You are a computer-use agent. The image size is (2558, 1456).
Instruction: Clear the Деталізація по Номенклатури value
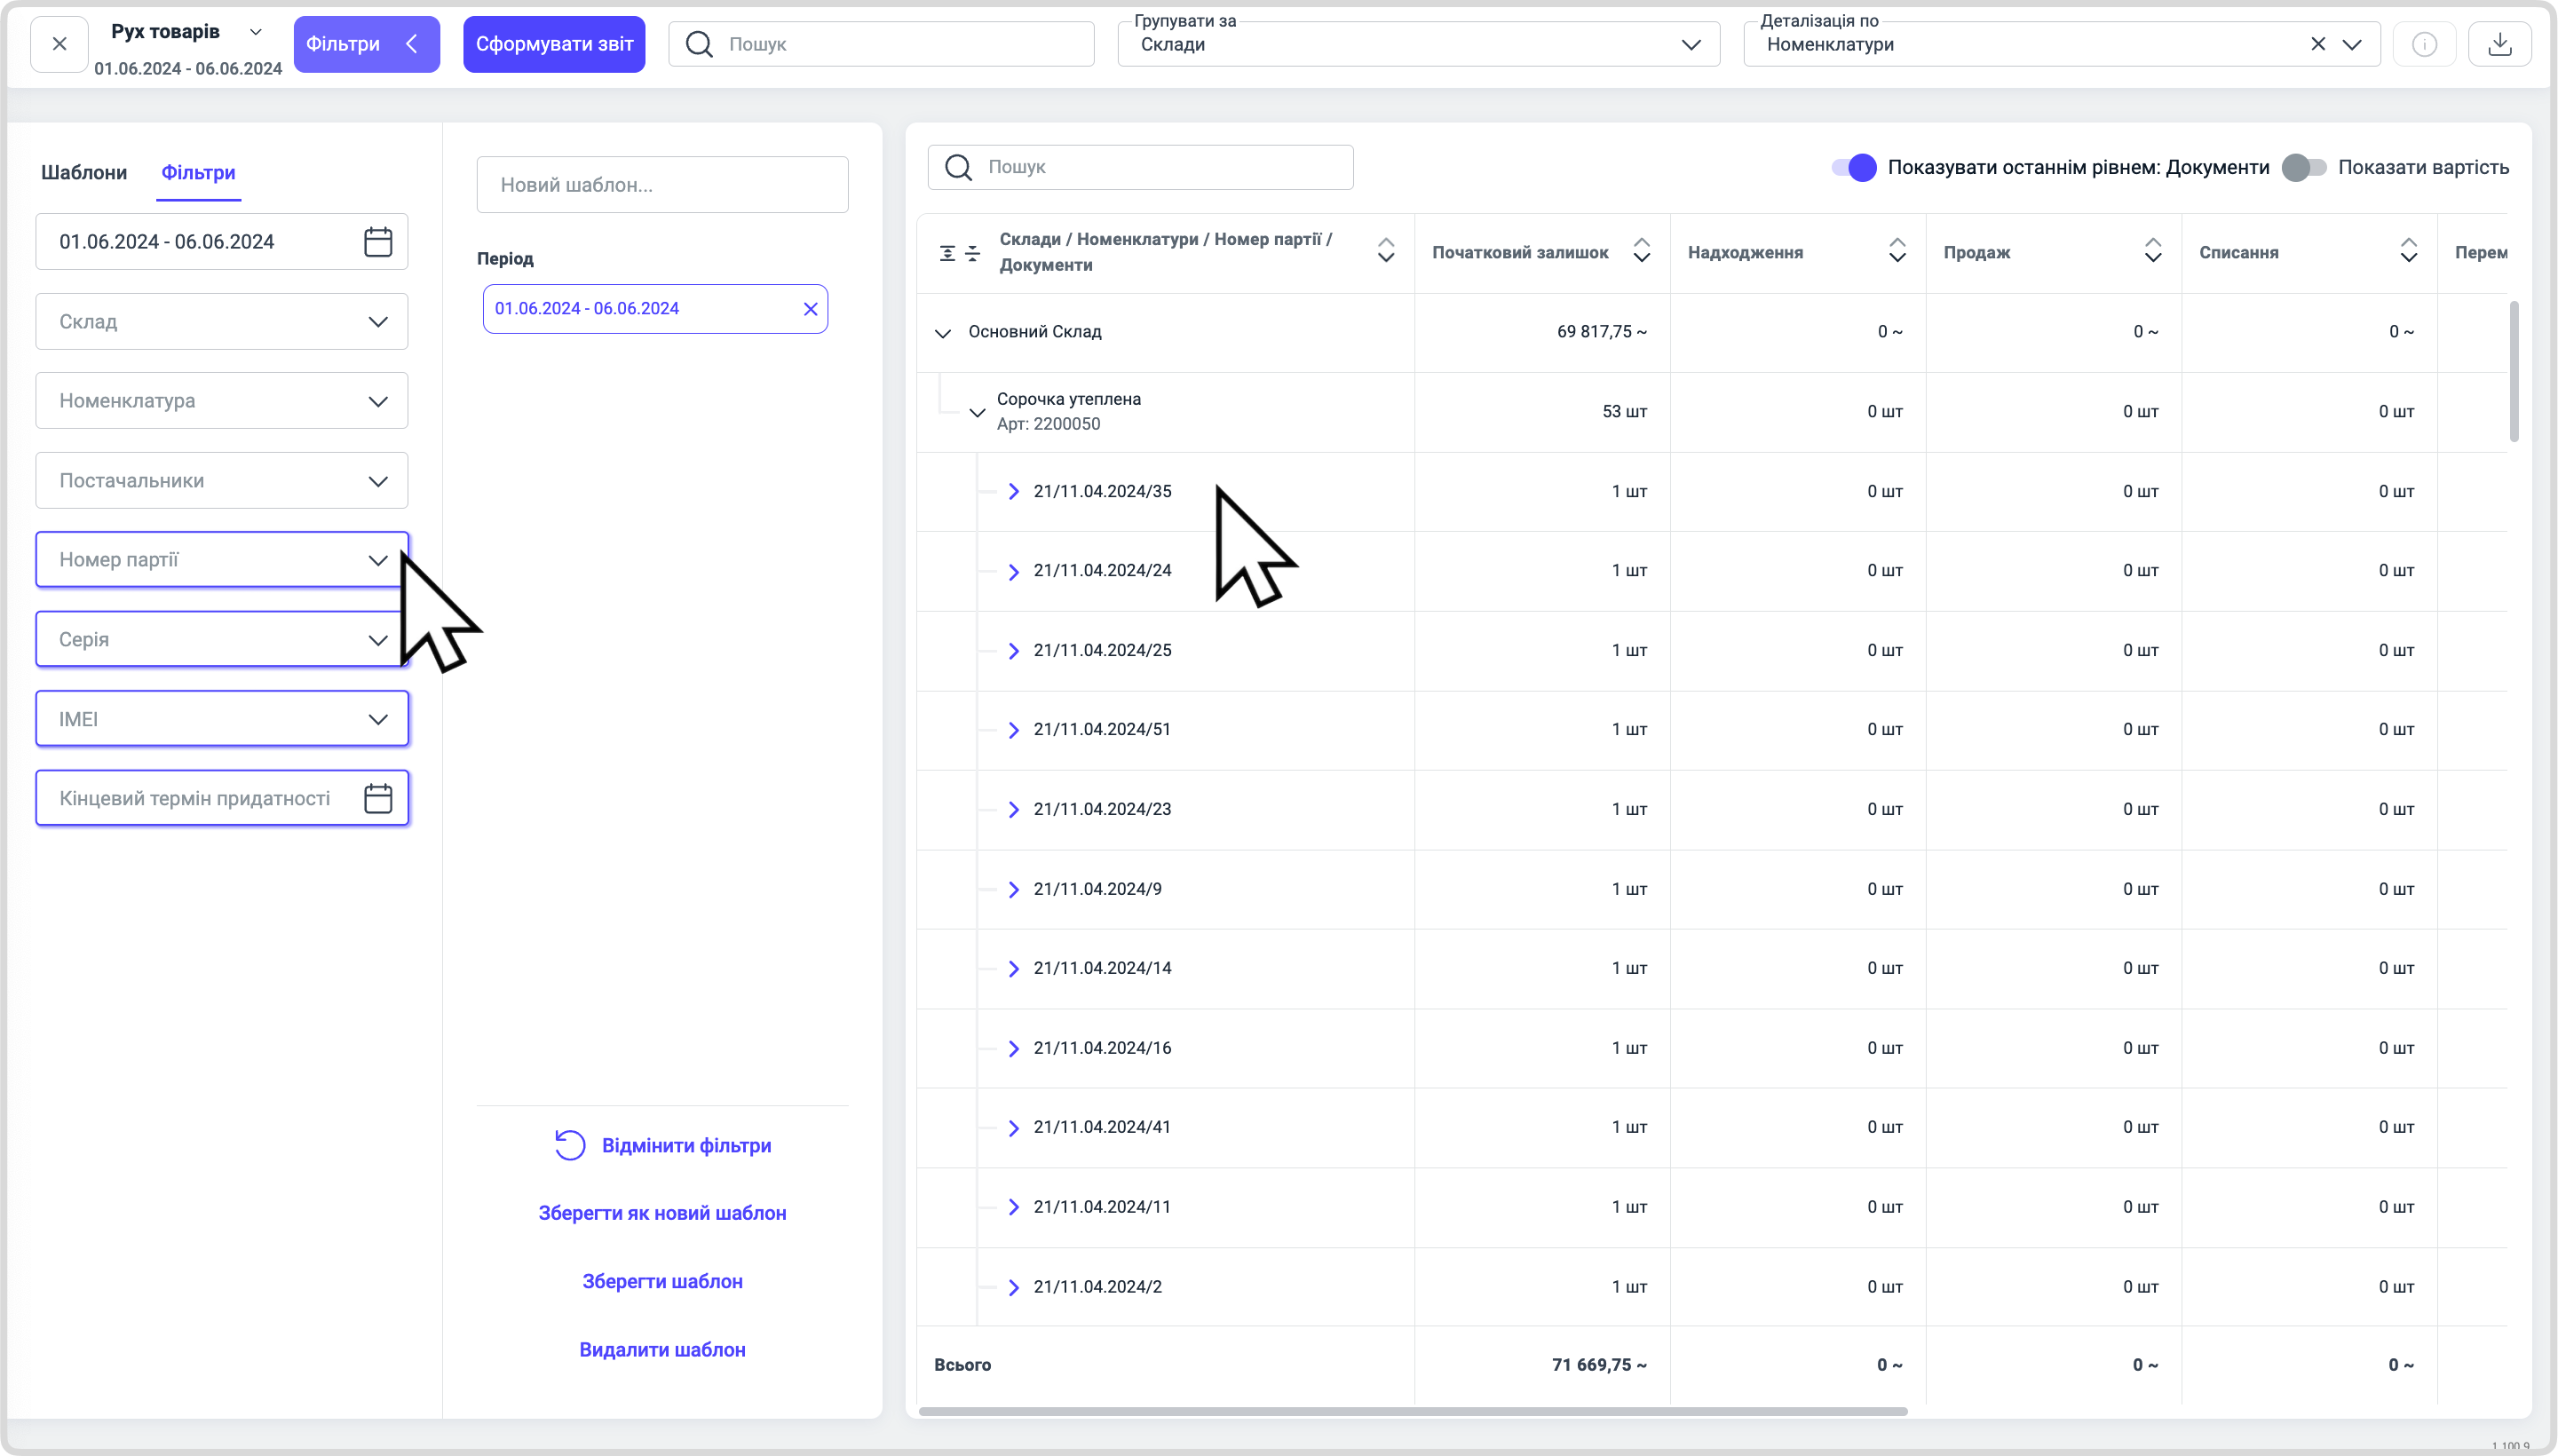coord(2317,44)
